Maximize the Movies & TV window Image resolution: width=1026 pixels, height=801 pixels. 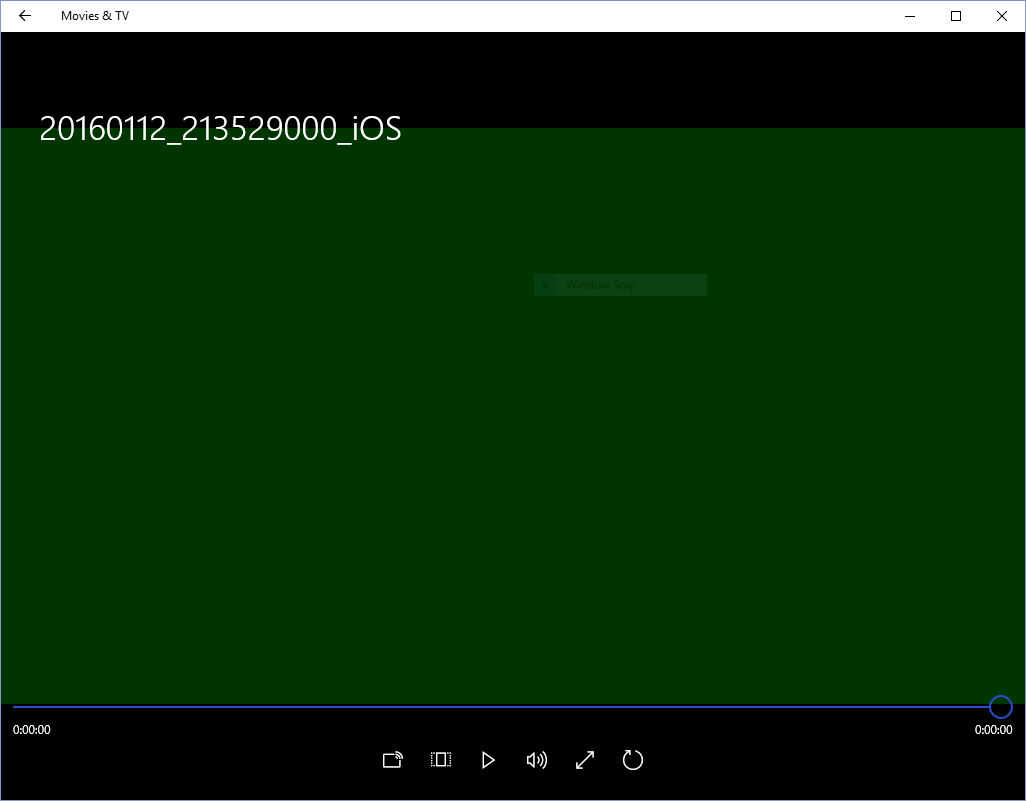956,16
